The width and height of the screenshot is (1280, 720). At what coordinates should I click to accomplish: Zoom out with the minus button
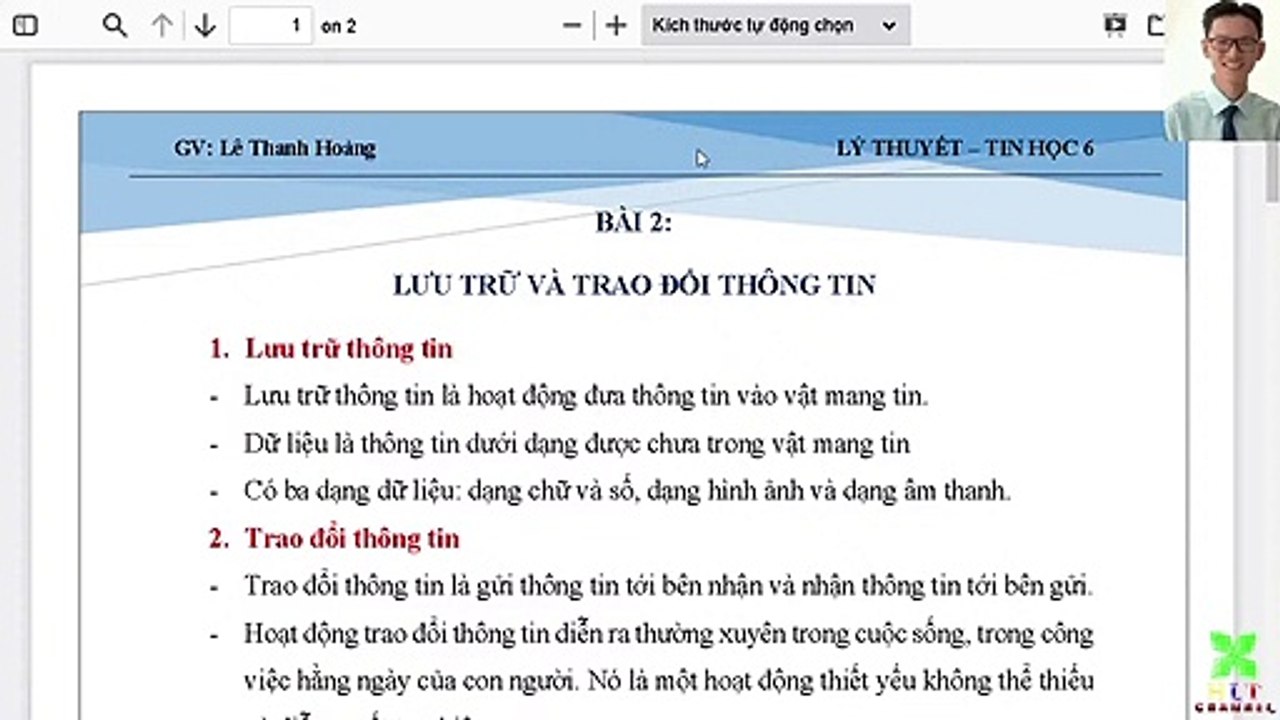point(572,26)
